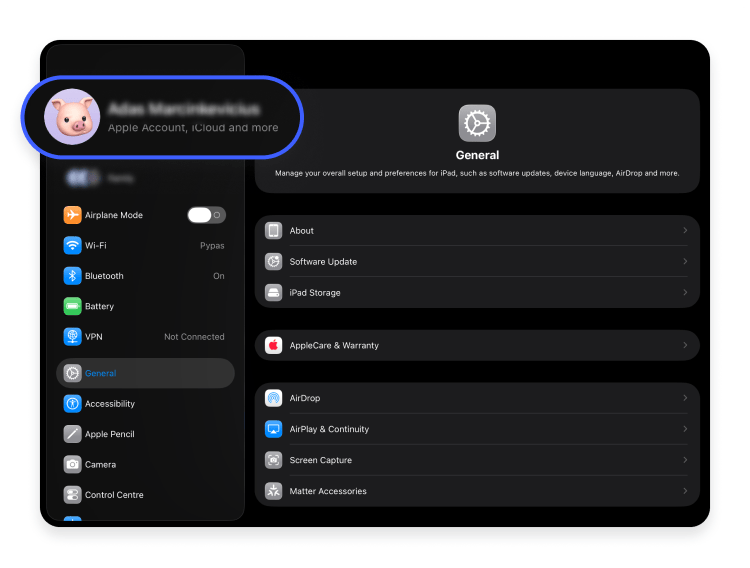Screen dimensions: 750x568
Task: Open iPad Storage chevron arrow
Action: [x=685, y=292]
